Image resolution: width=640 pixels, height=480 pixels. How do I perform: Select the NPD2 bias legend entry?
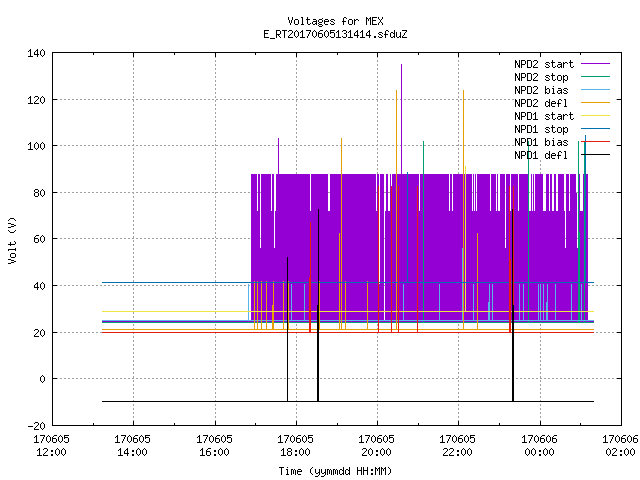point(541,90)
